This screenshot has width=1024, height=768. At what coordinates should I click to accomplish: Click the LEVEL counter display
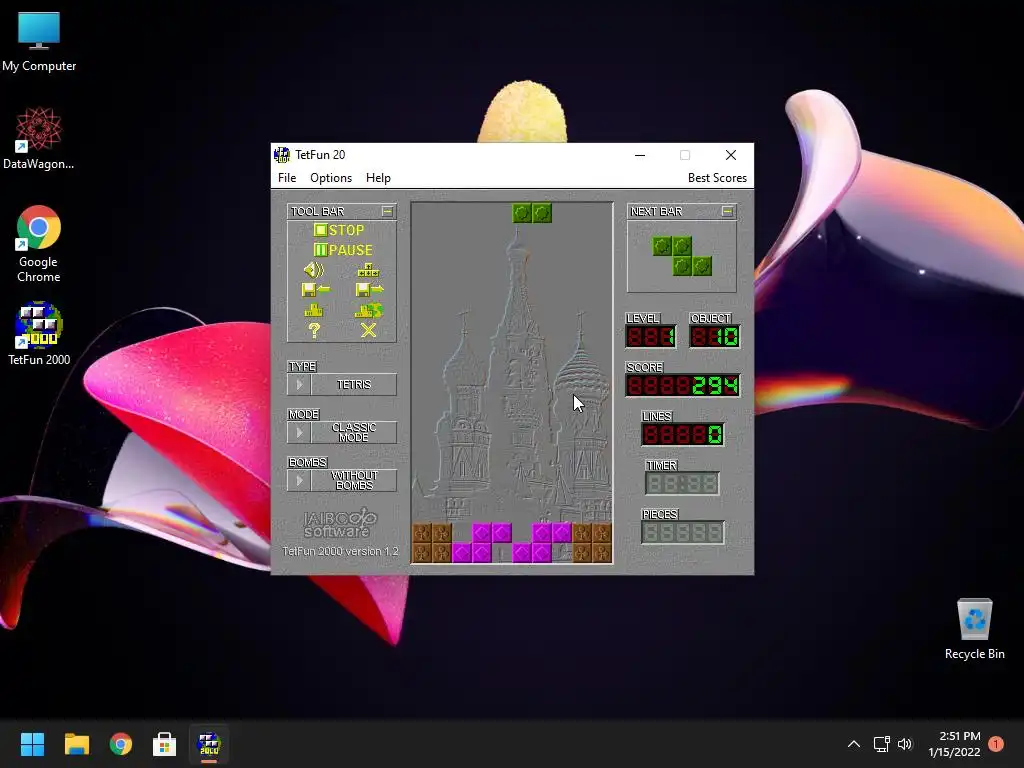(x=650, y=337)
